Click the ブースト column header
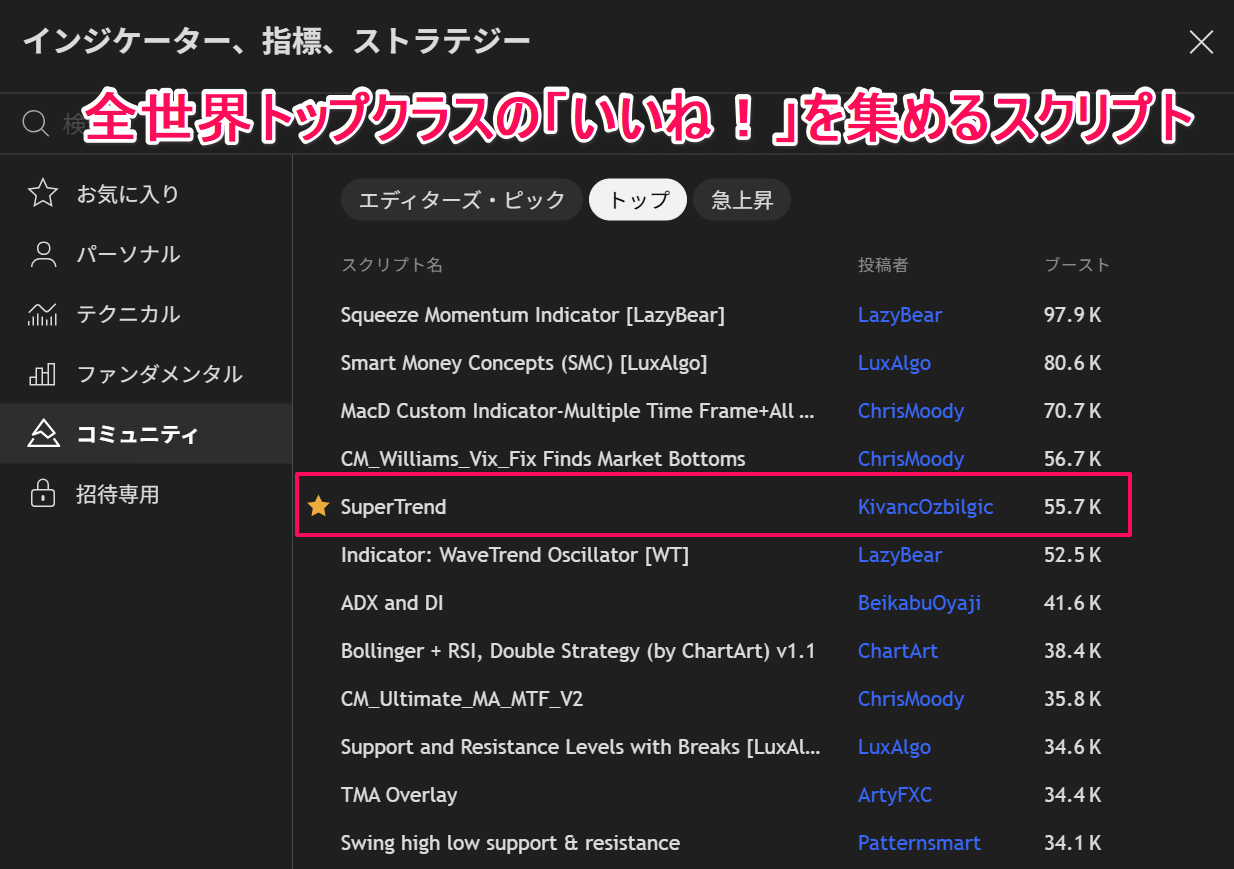 click(x=1077, y=265)
